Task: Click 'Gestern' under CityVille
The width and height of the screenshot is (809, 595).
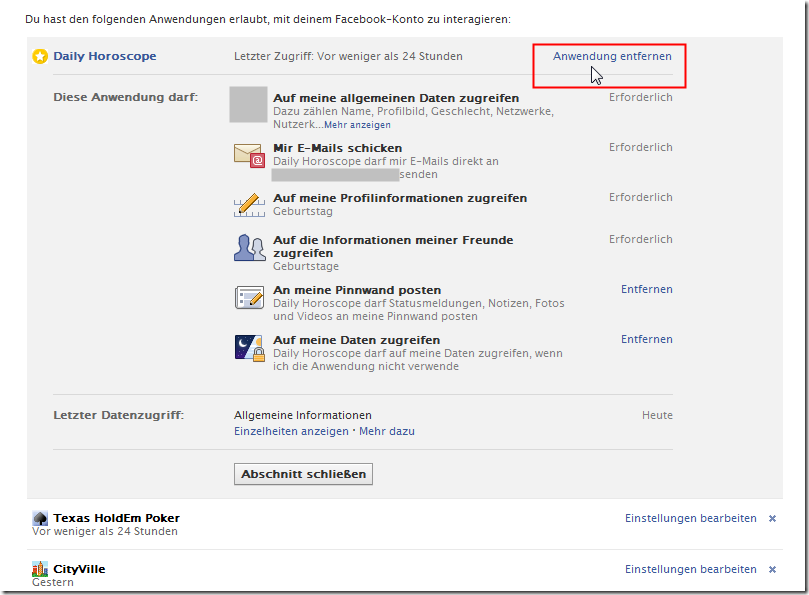Action: point(53,582)
